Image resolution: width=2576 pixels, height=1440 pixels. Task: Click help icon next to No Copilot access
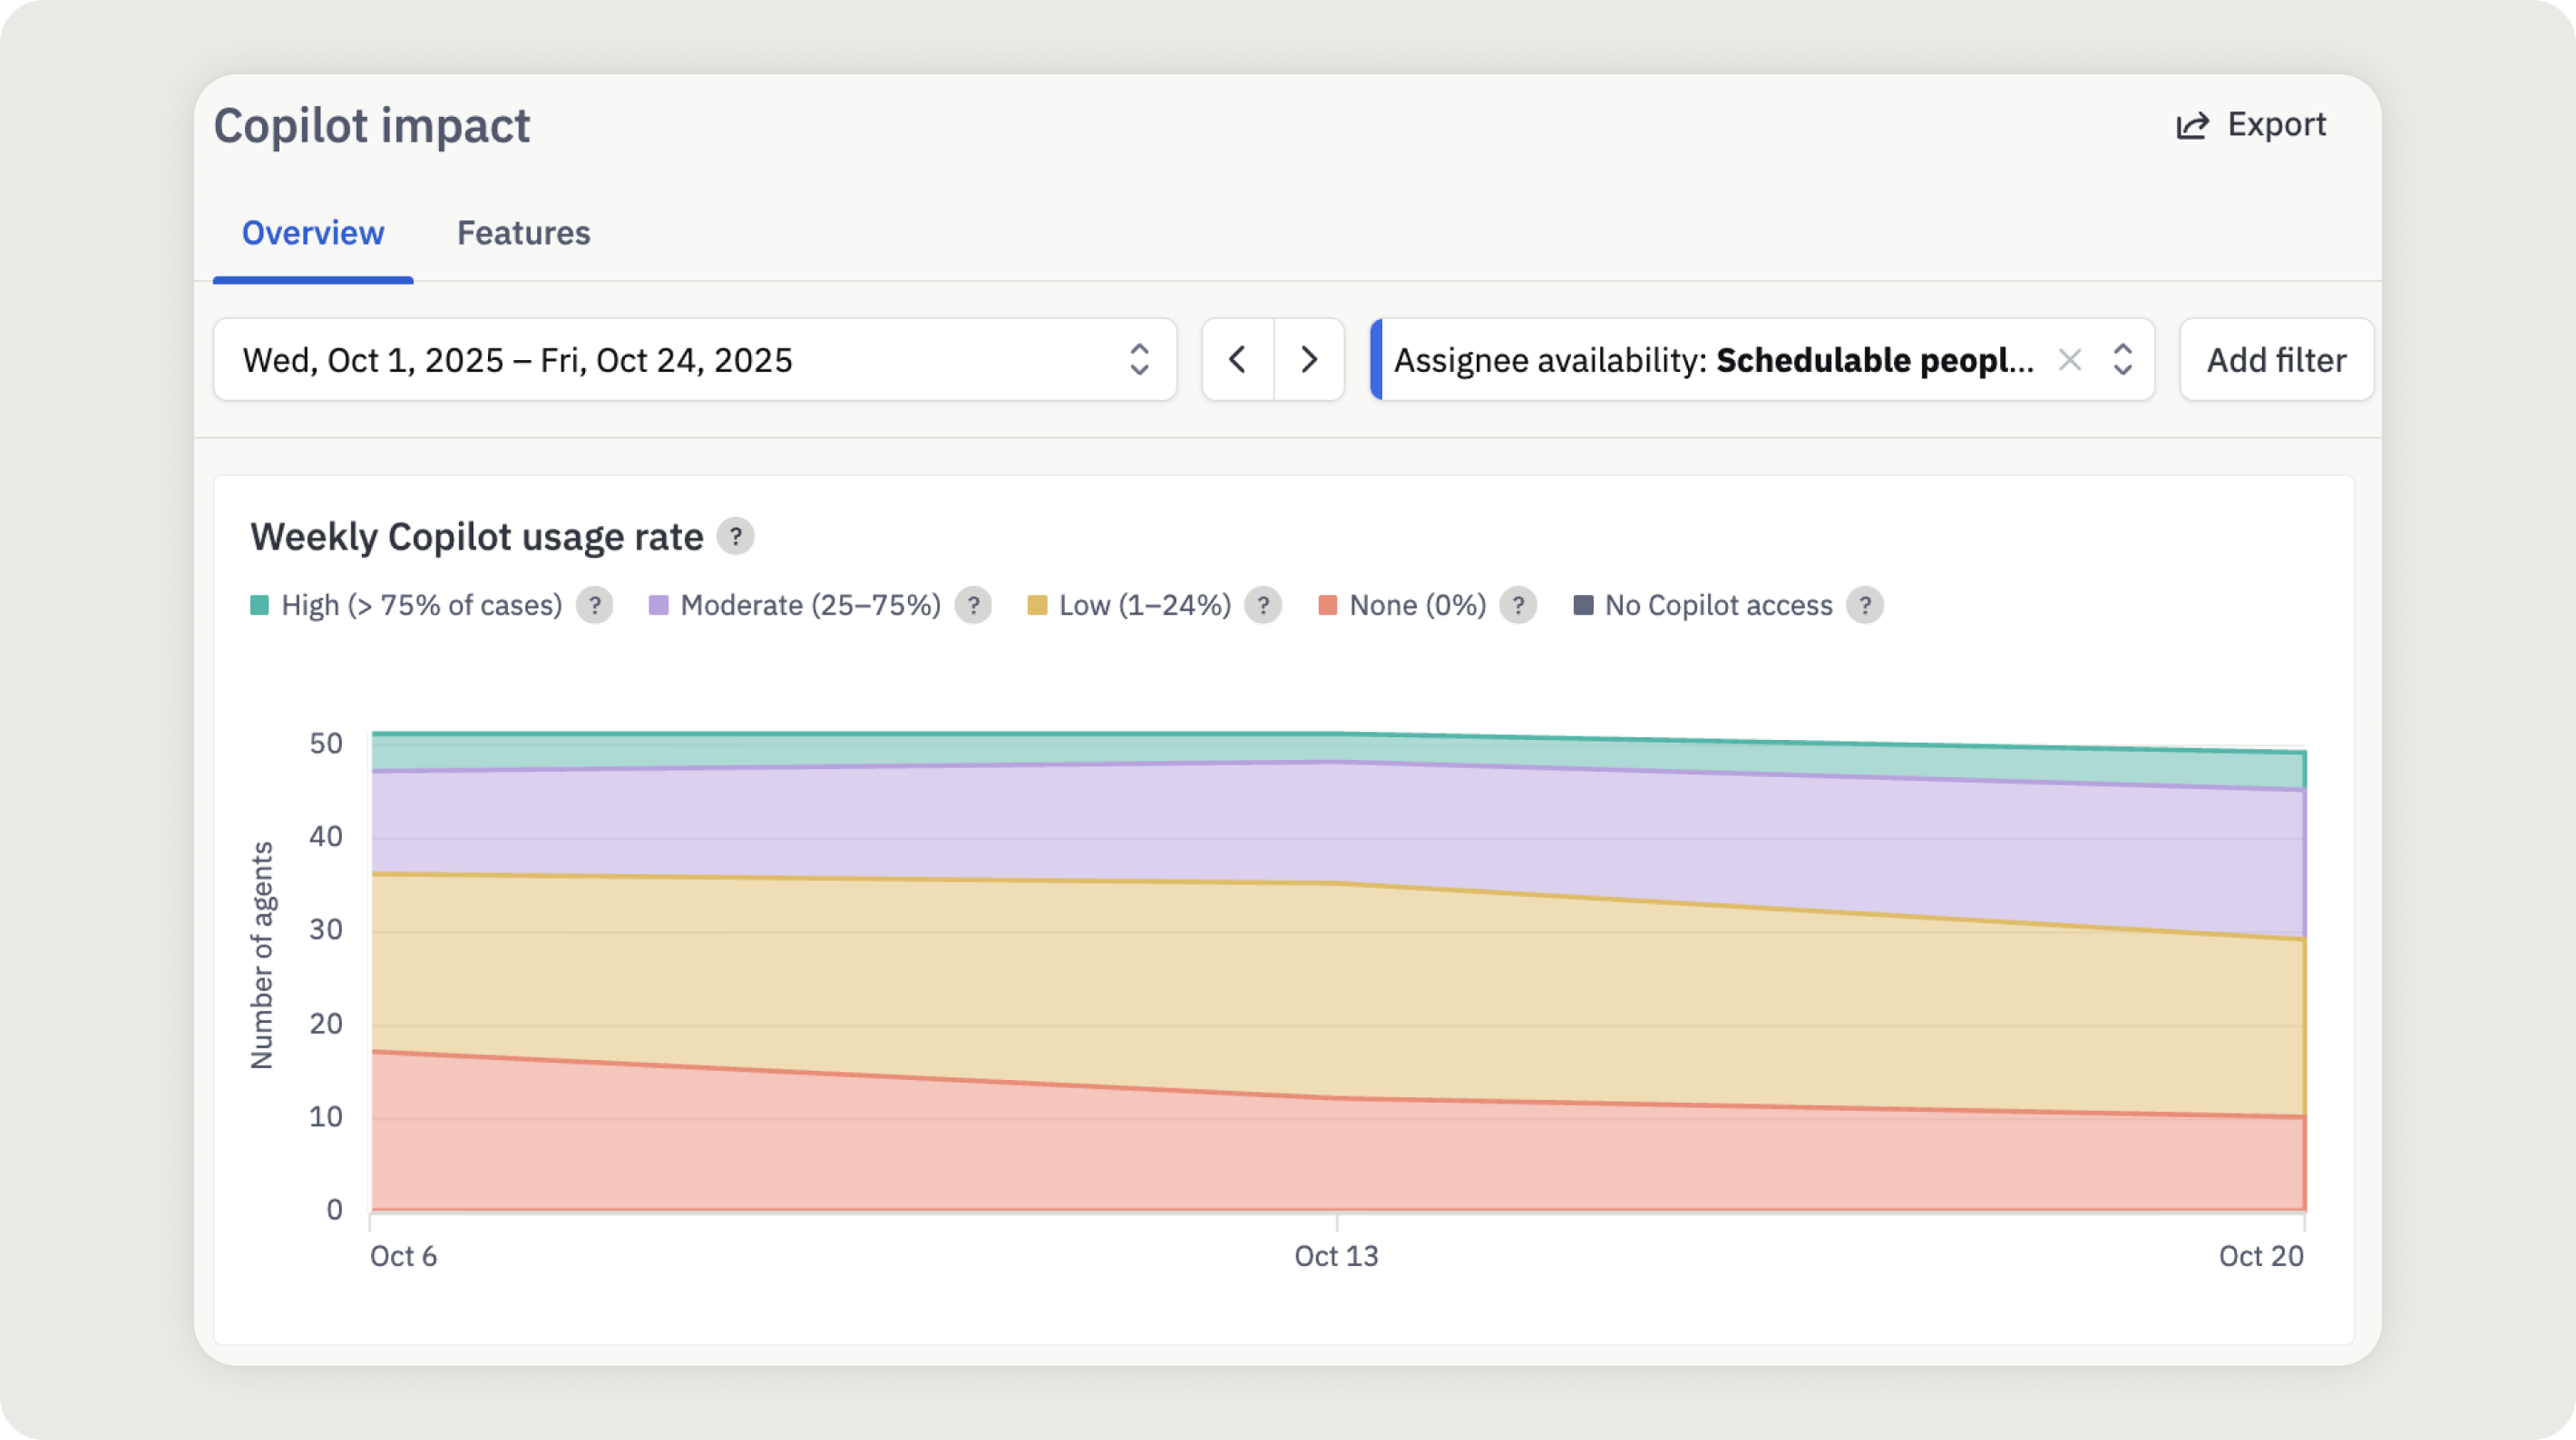pyautogui.click(x=1864, y=605)
